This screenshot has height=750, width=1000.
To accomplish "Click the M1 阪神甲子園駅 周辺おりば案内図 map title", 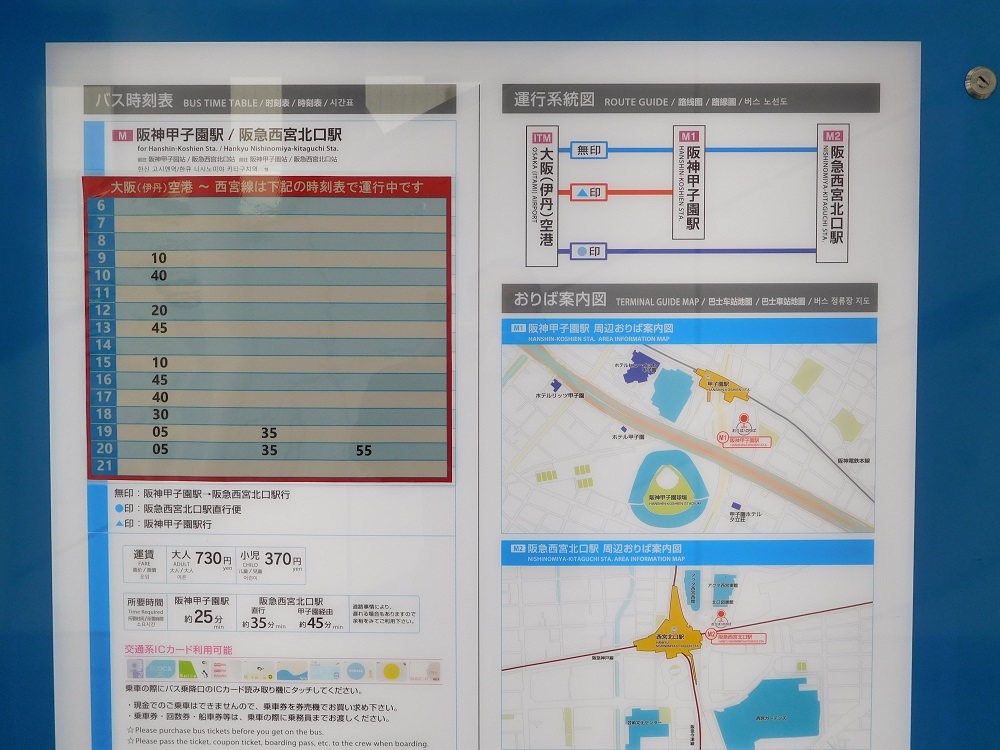I will click(689, 332).
